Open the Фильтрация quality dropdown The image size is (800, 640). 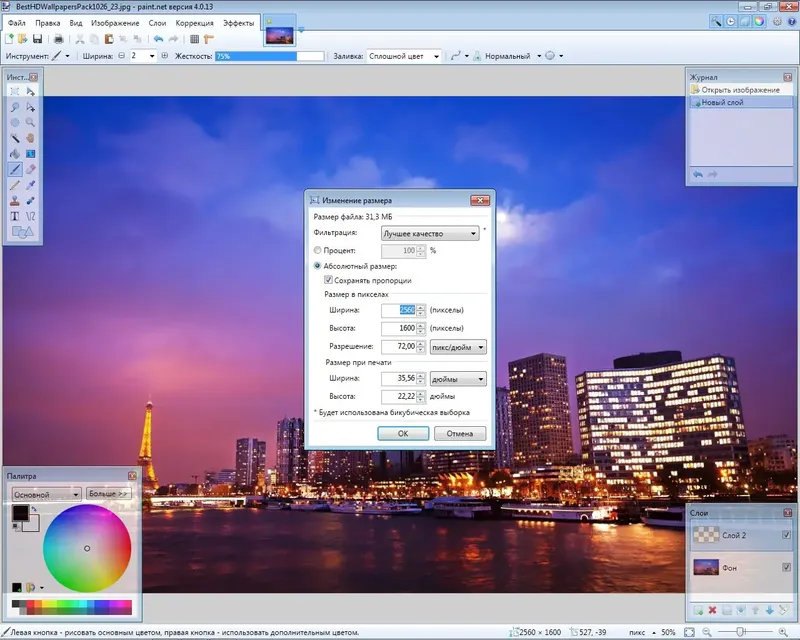point(430,233)
